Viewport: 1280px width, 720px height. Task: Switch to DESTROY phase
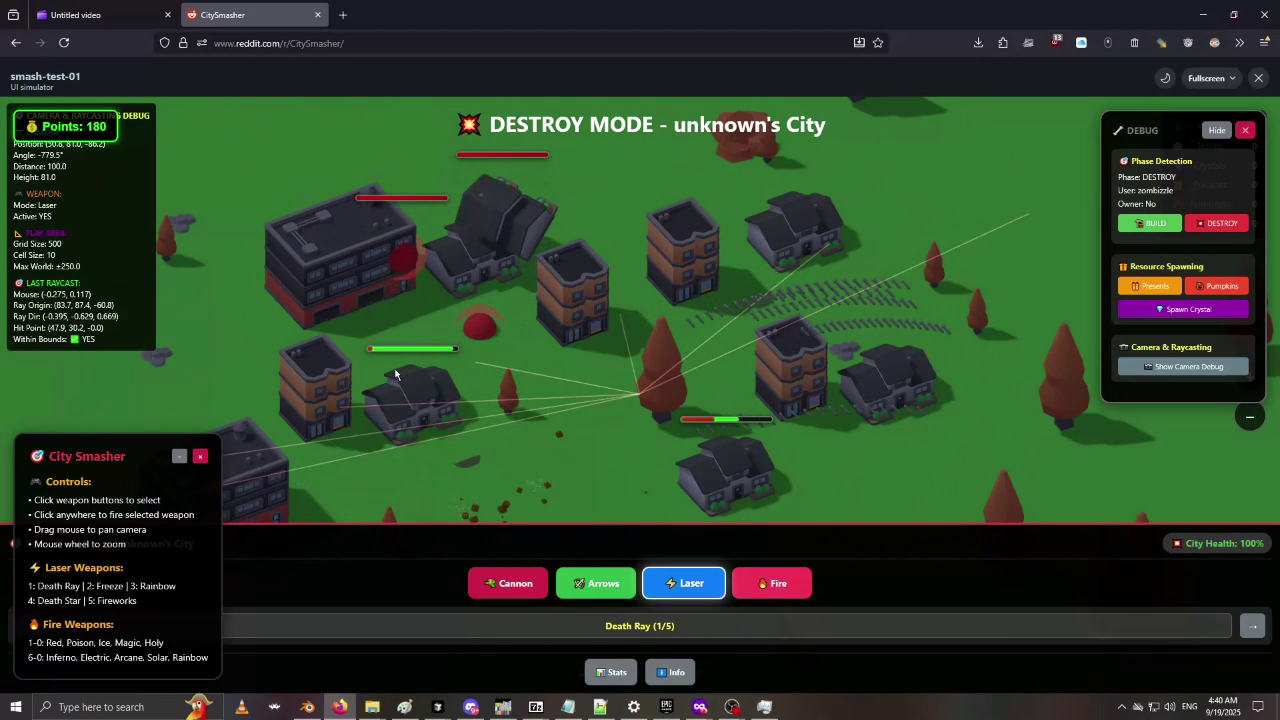click(1217, 223)
